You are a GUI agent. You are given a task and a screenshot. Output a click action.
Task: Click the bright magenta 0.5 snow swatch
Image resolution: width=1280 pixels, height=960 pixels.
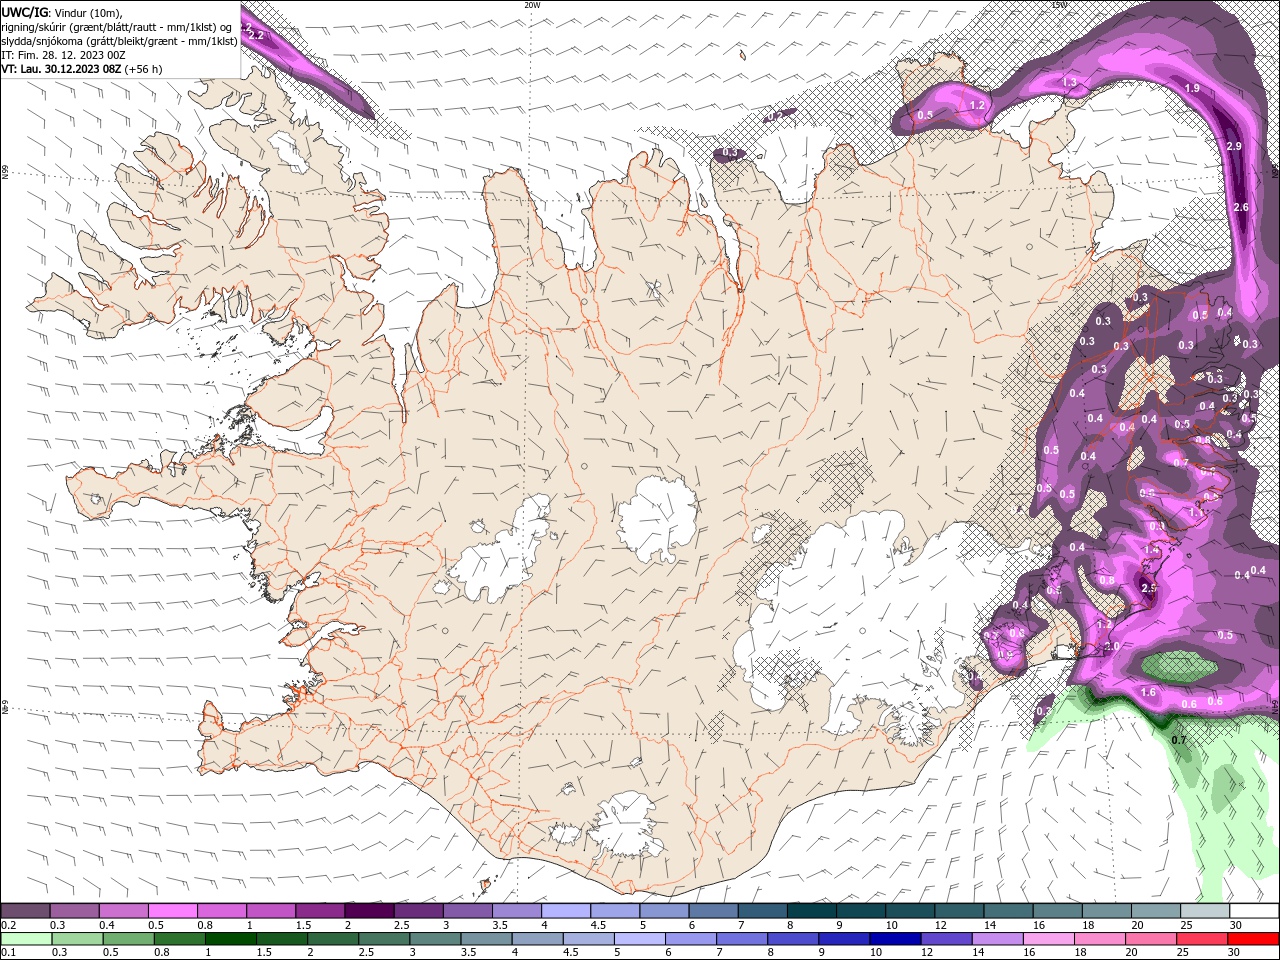(x=172, y=911)
